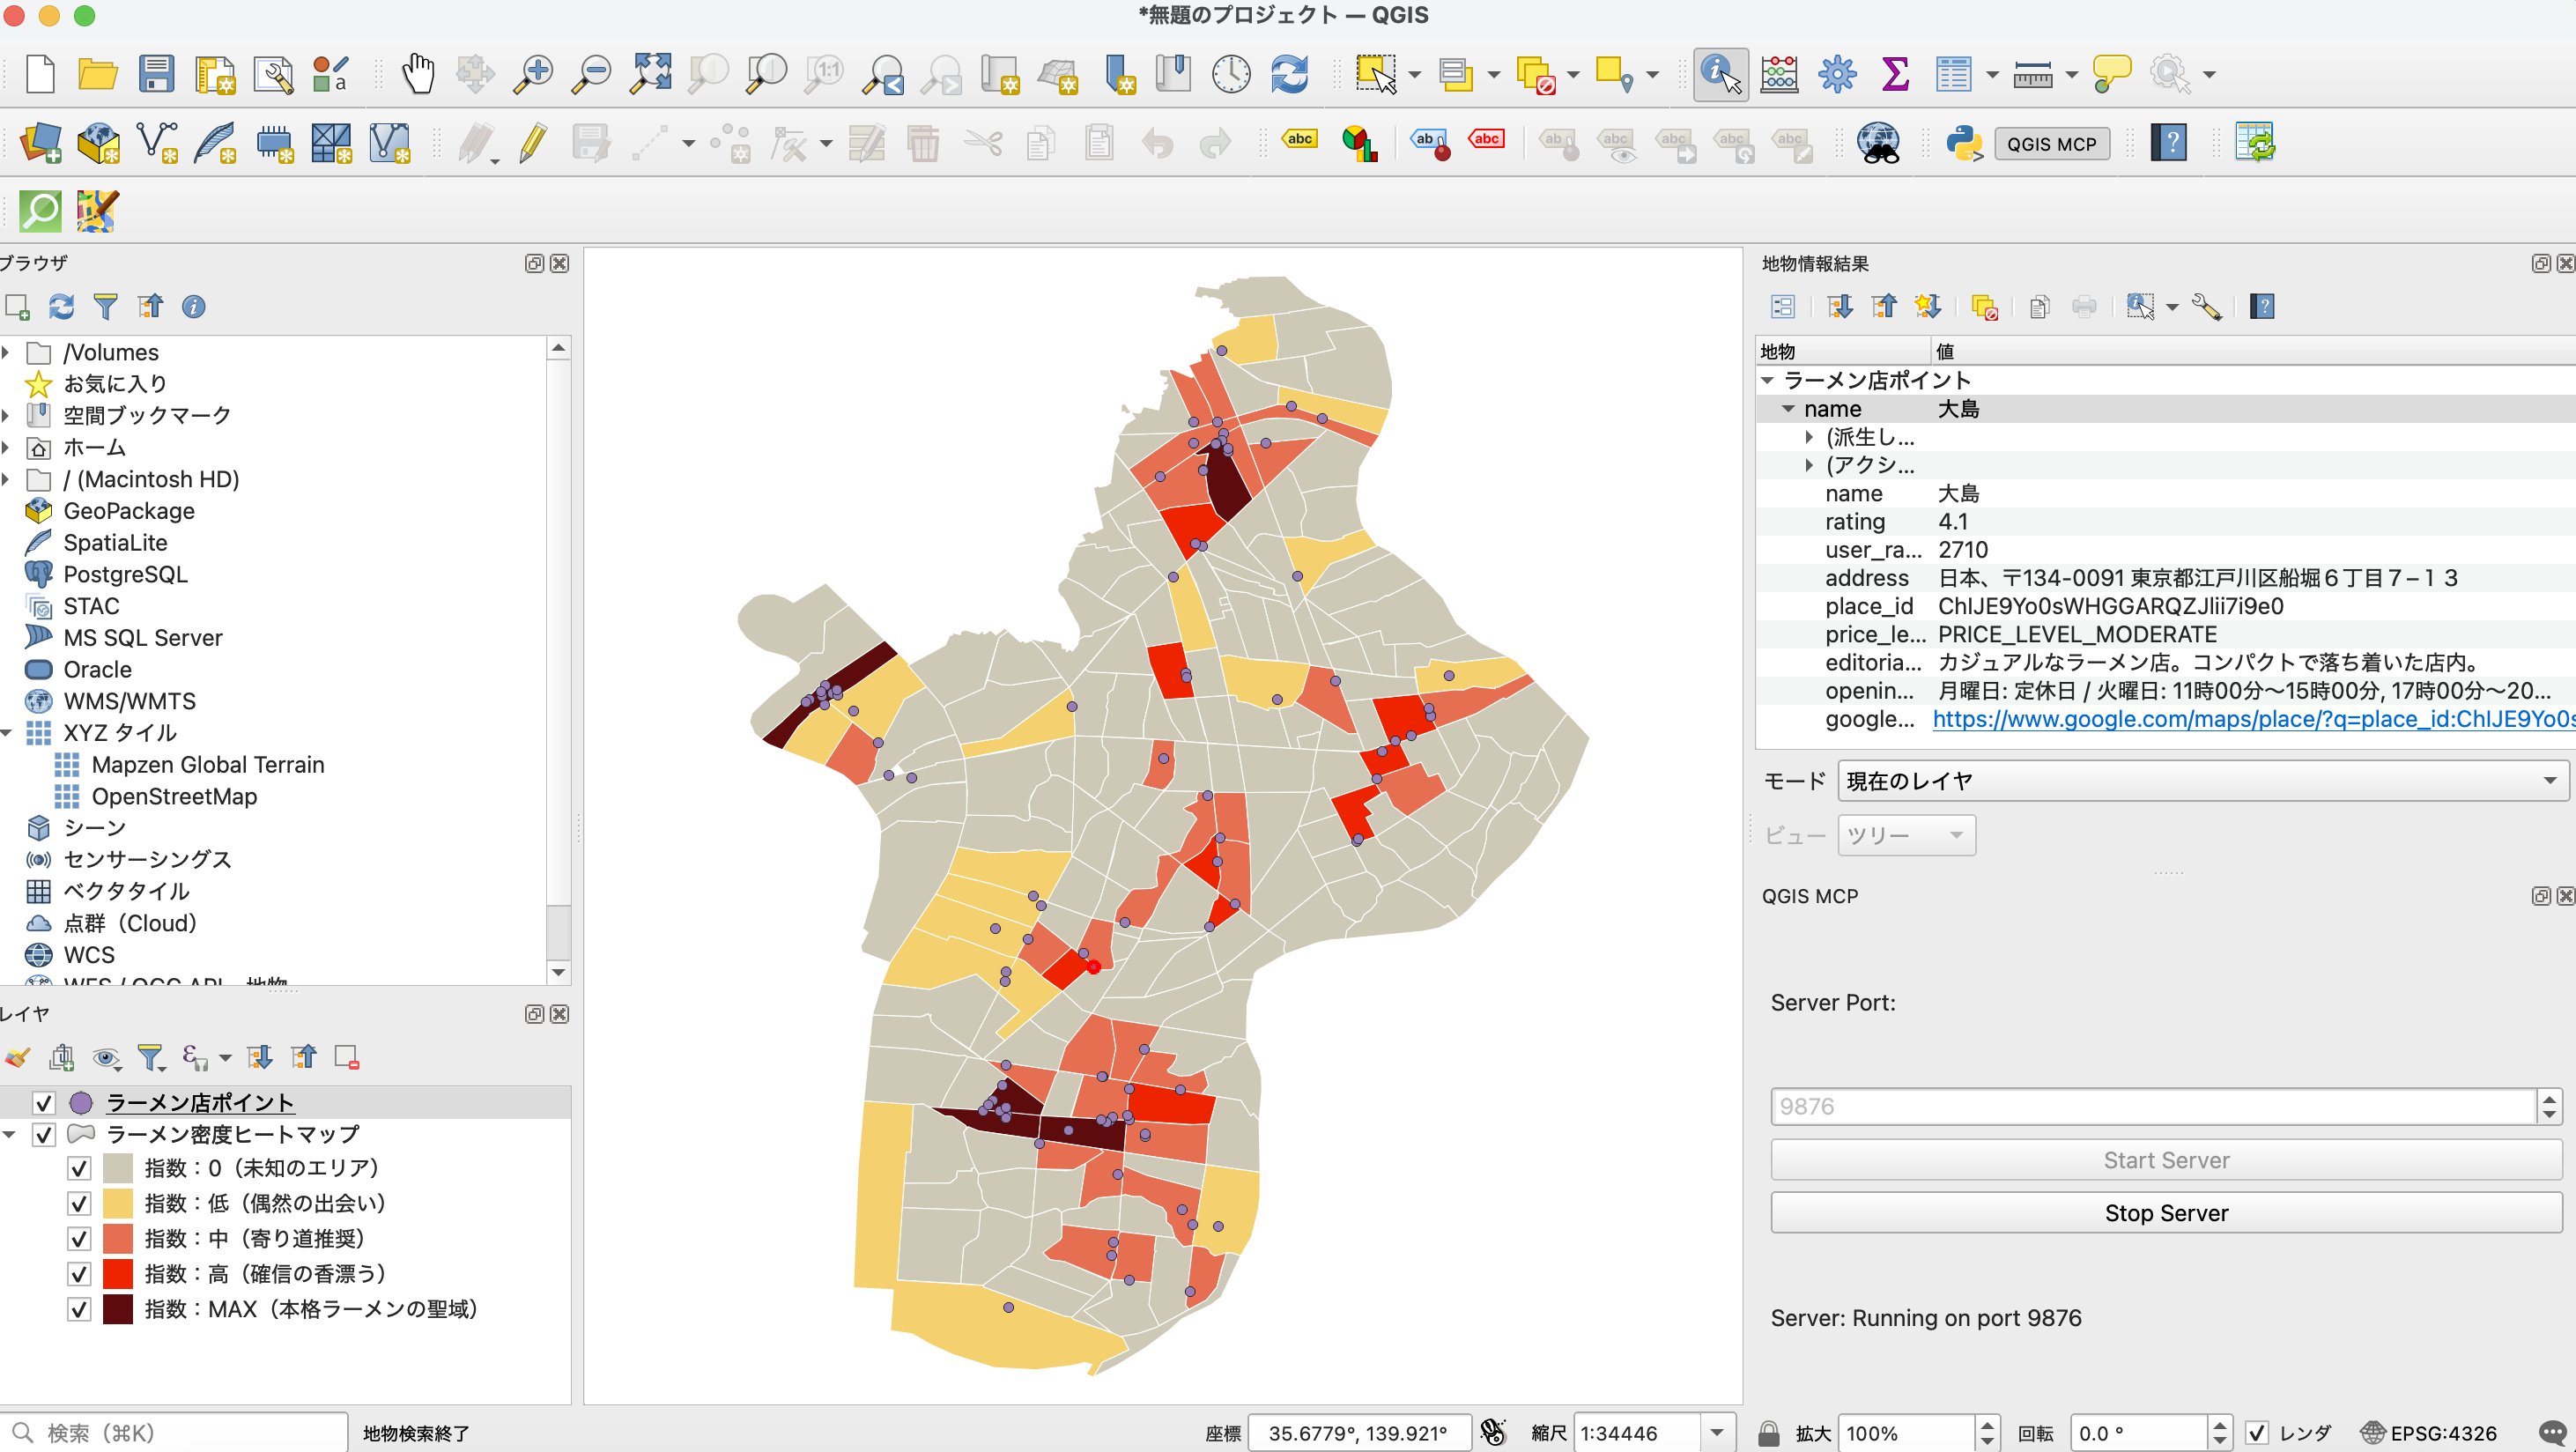Uncheck the 指数：高（確信の香漂う） class
2576x1452 pixels.
[x=79, y=1273]
